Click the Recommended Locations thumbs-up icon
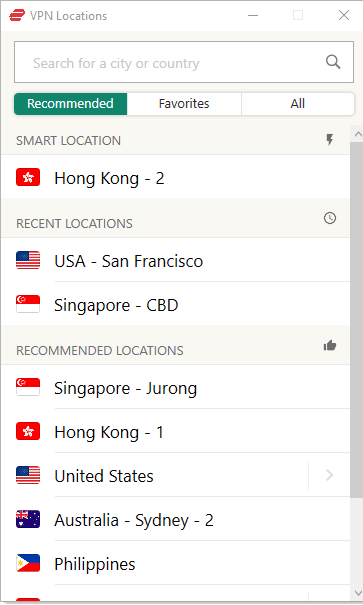 pyautogui.click(x=330, y=345)
